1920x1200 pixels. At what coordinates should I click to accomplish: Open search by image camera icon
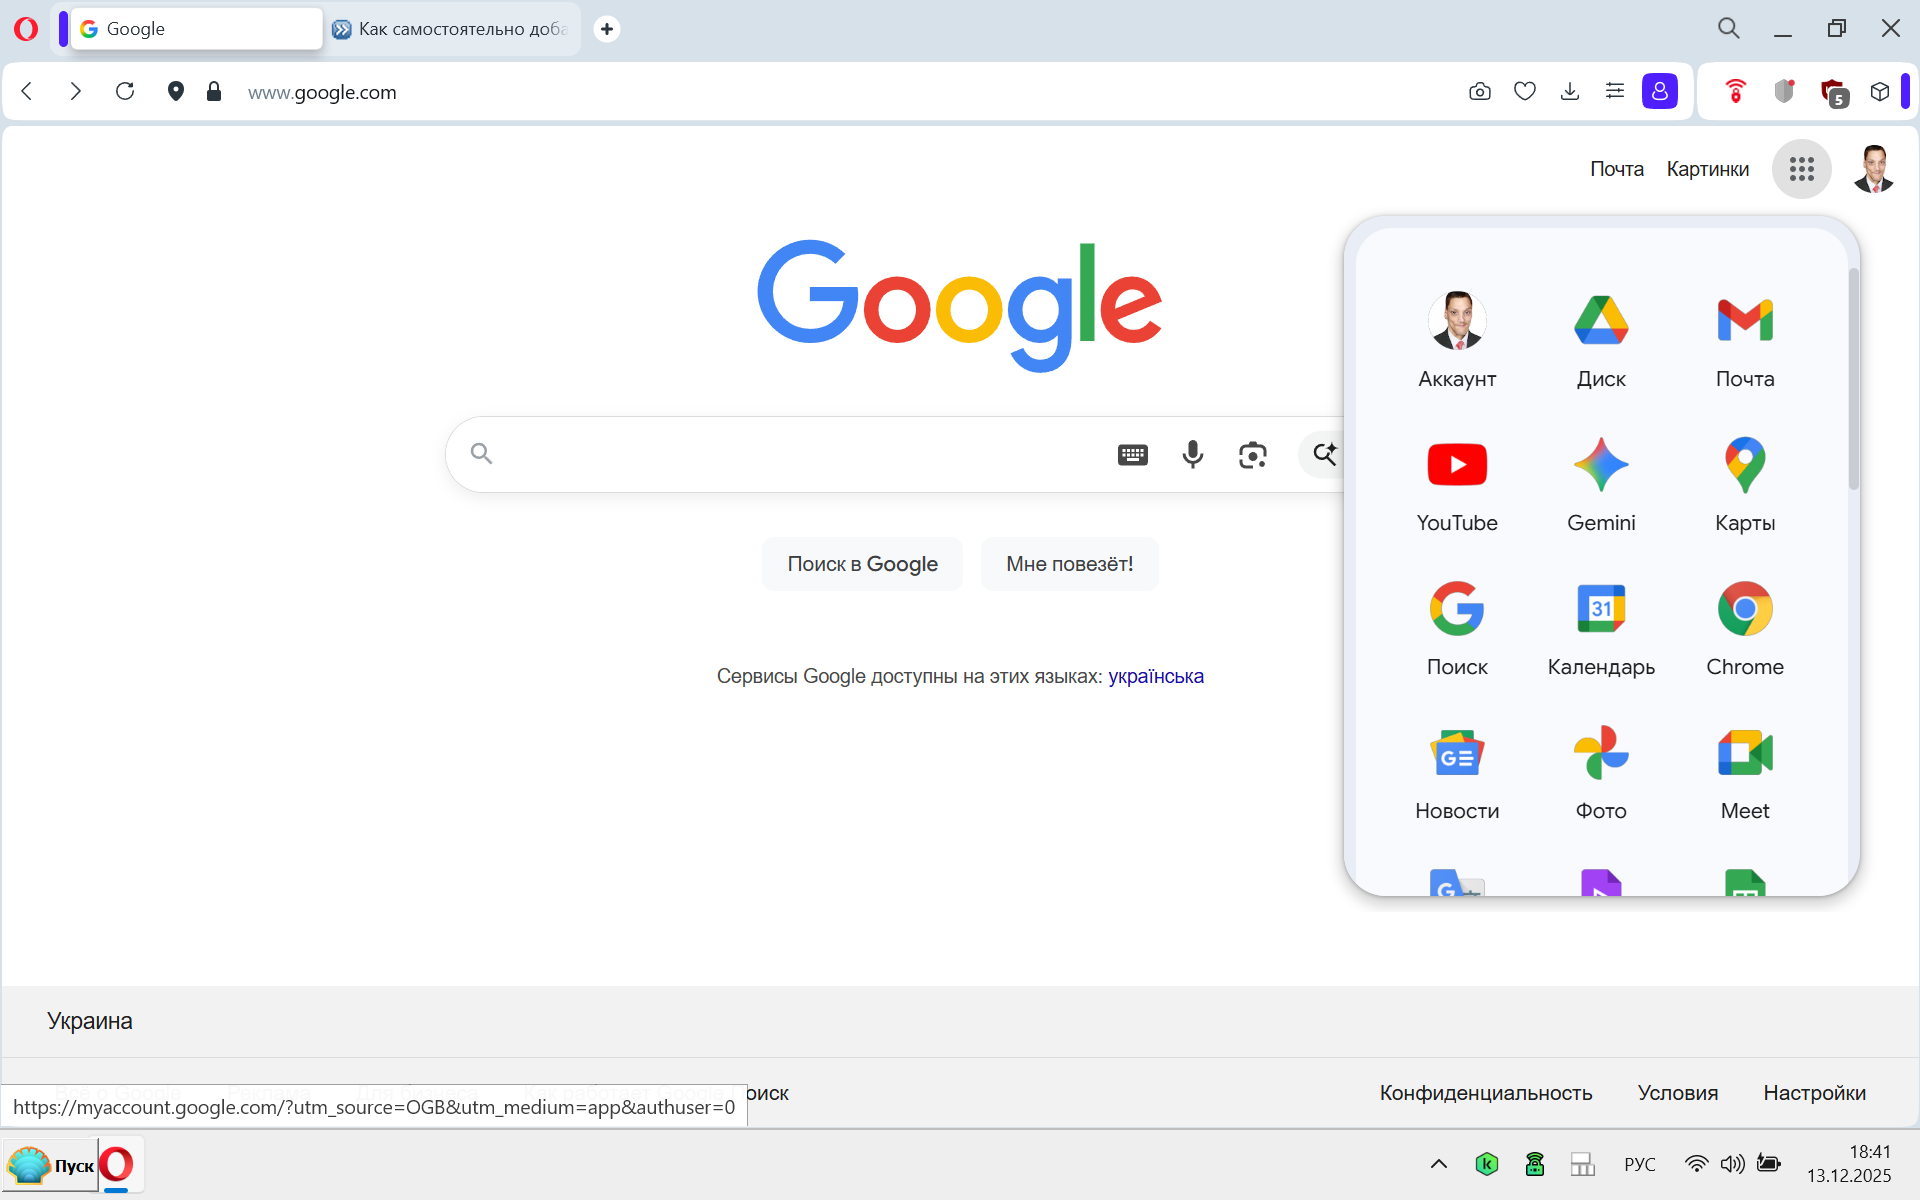point(1252,455)
